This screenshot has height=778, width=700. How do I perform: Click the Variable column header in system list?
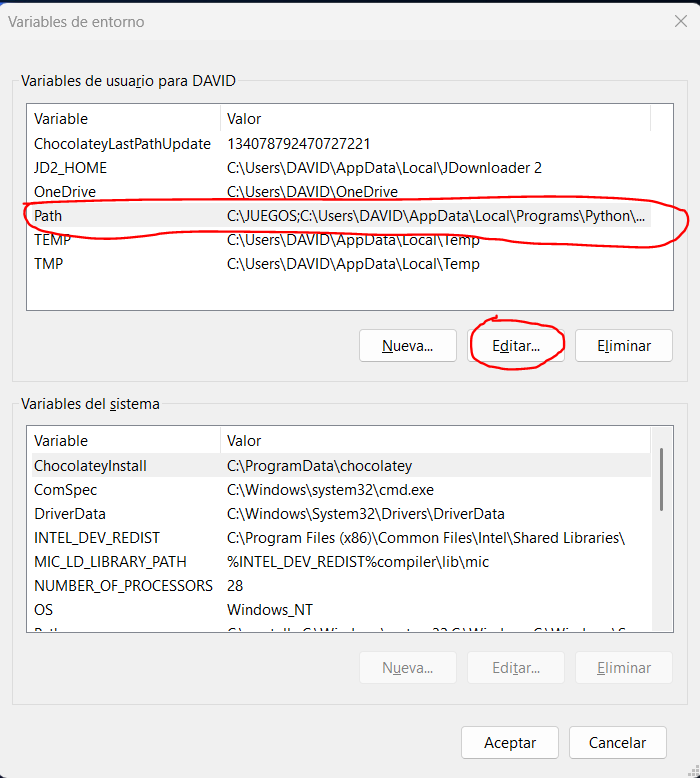coord(126,441)
